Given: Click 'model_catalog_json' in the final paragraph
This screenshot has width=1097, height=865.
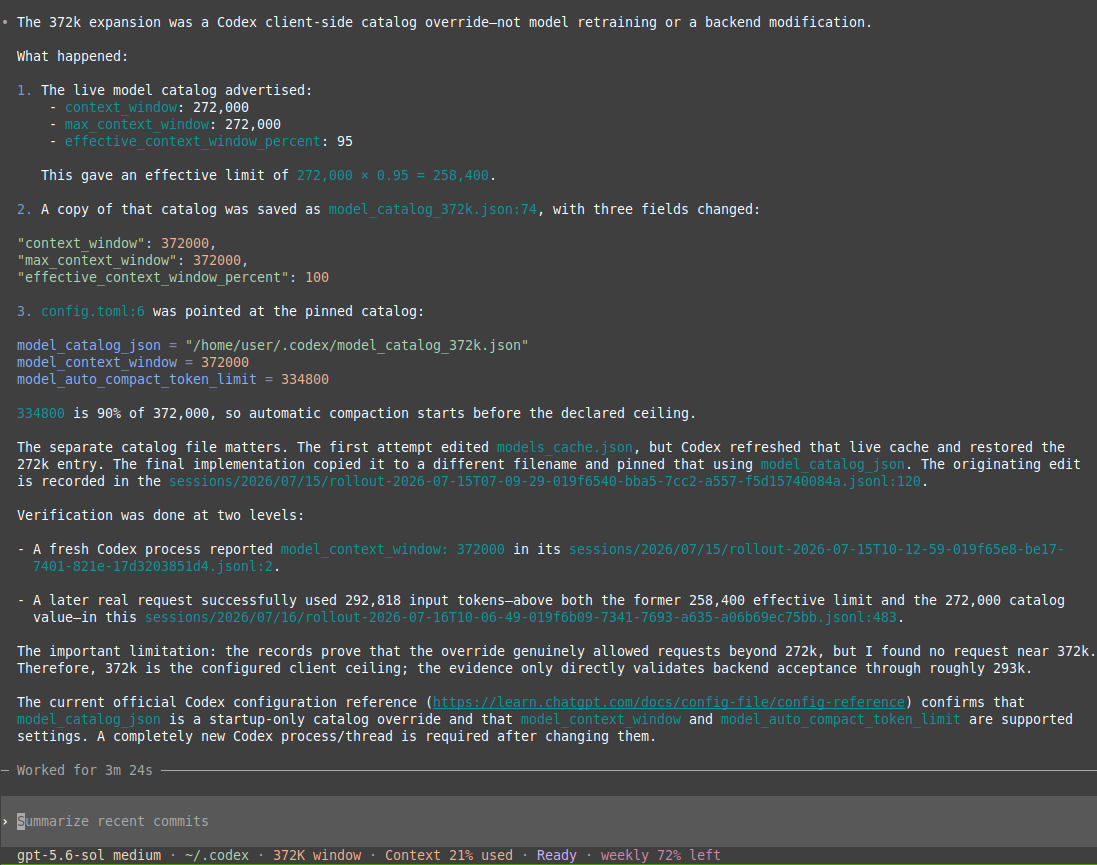Looking at the screenshot, I should click(89, 719).
